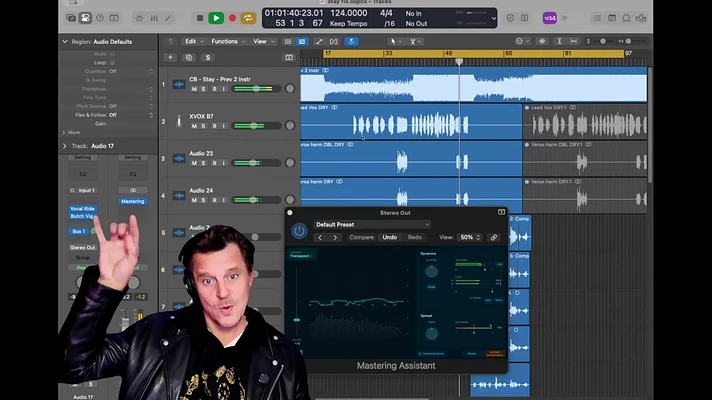Enable input monitoring on Audio 24
The image size is (712, 400).
224,200
